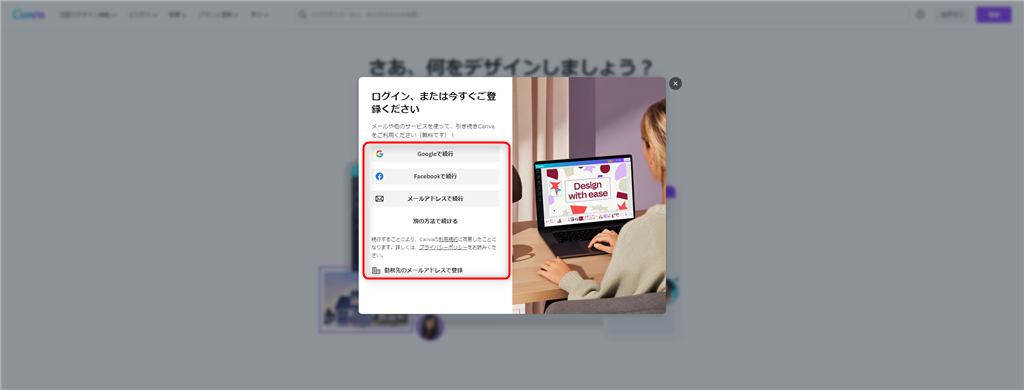Image resolution: width=1024 pixels, height=390 pixels.
Task: Click the round icon left of ログイン
Action: click(x=920, y=14)
